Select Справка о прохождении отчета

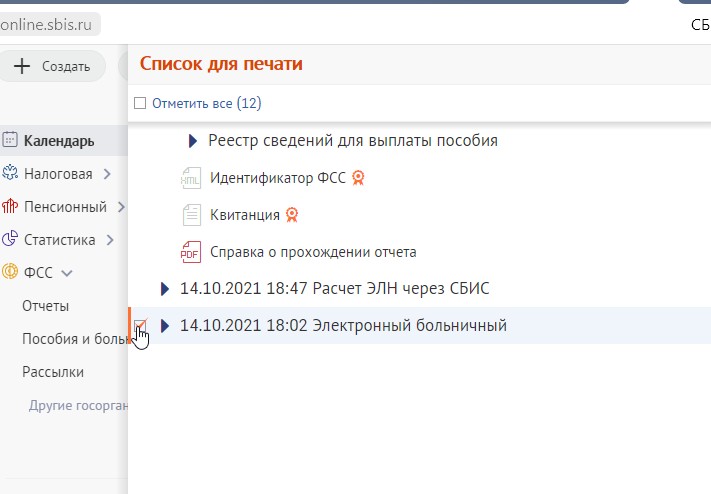click(313, 252)
